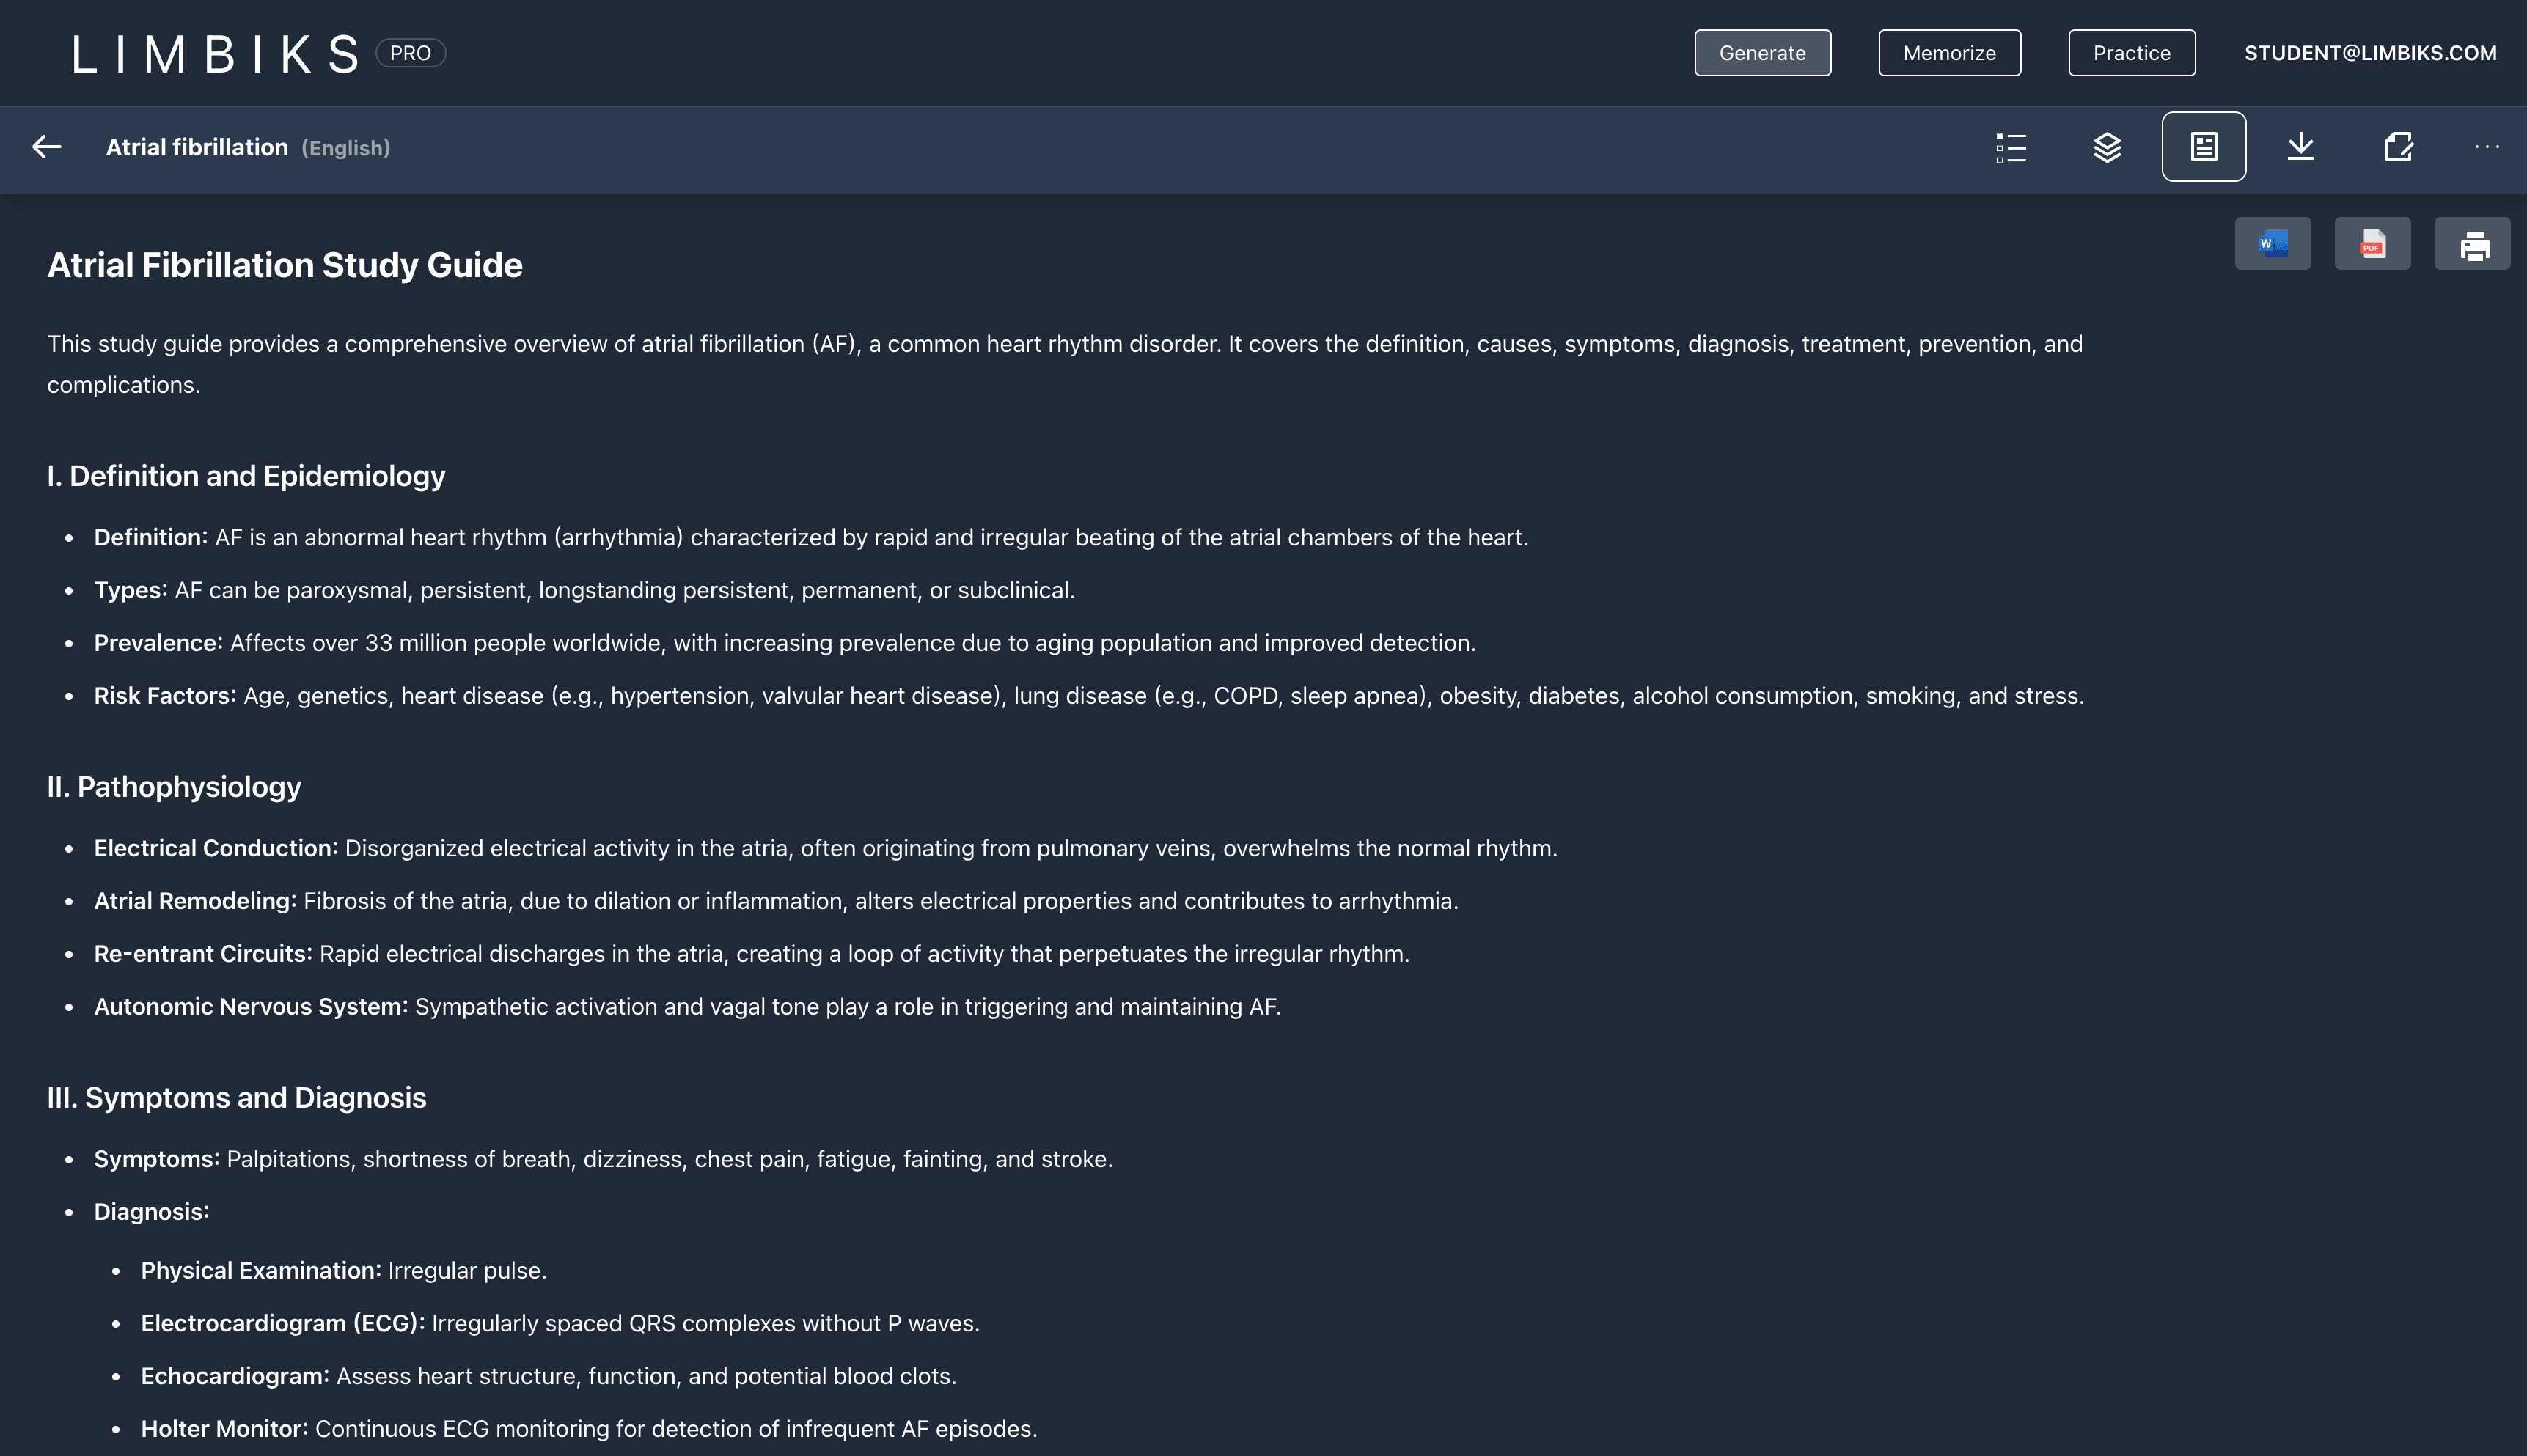Go to the Practice section

point(2131,53)
